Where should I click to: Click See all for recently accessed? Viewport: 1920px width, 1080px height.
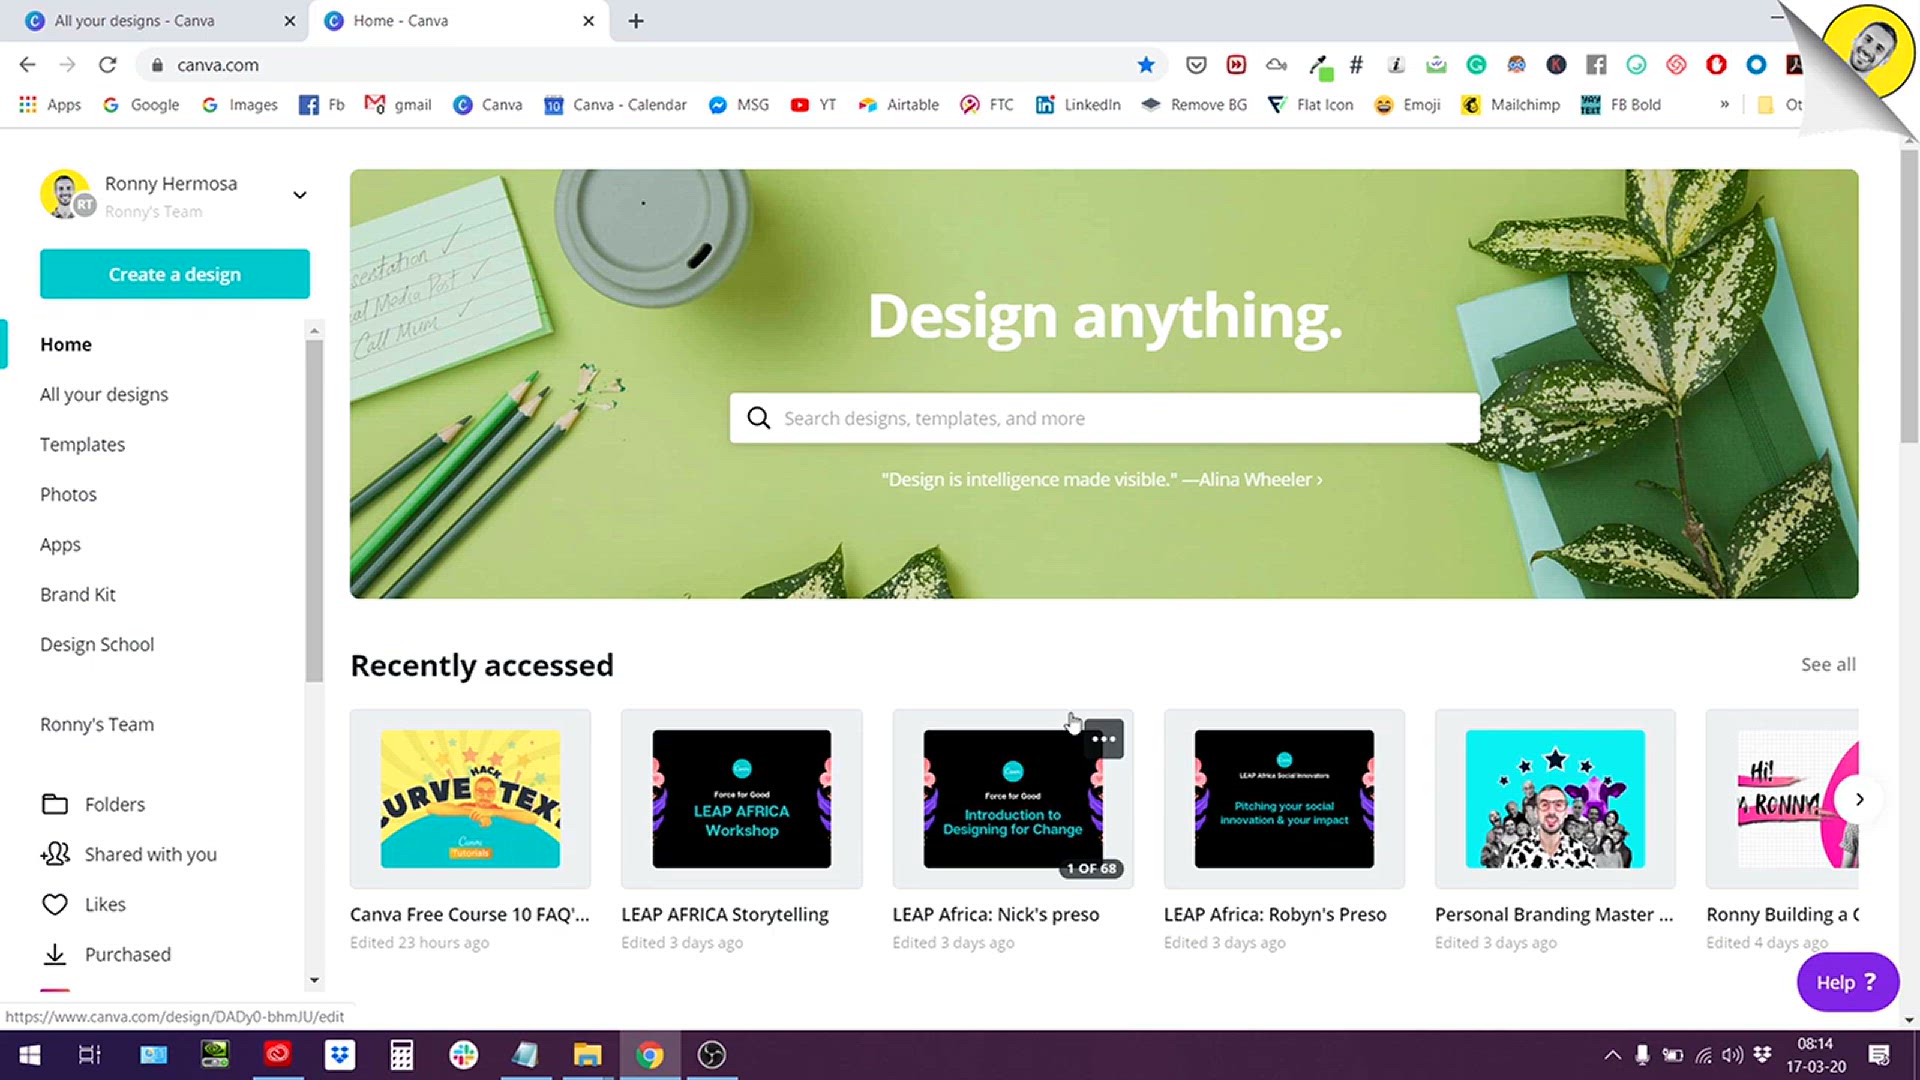[1828, 664]
